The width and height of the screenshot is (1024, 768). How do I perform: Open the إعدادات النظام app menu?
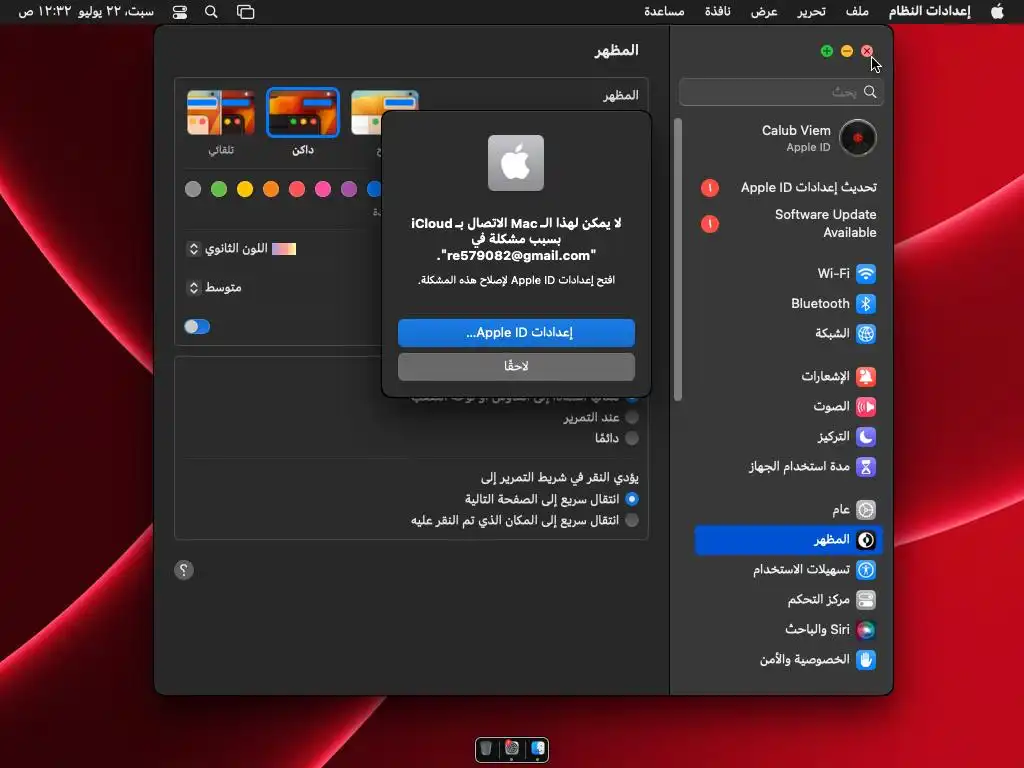point(929,12)
